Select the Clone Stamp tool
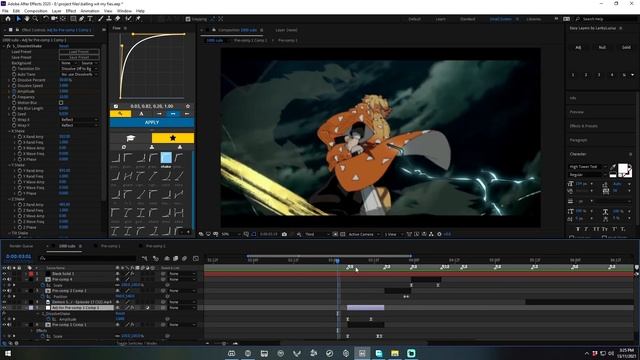The width and height of the screenshot is (640, 360). point(109,19)
